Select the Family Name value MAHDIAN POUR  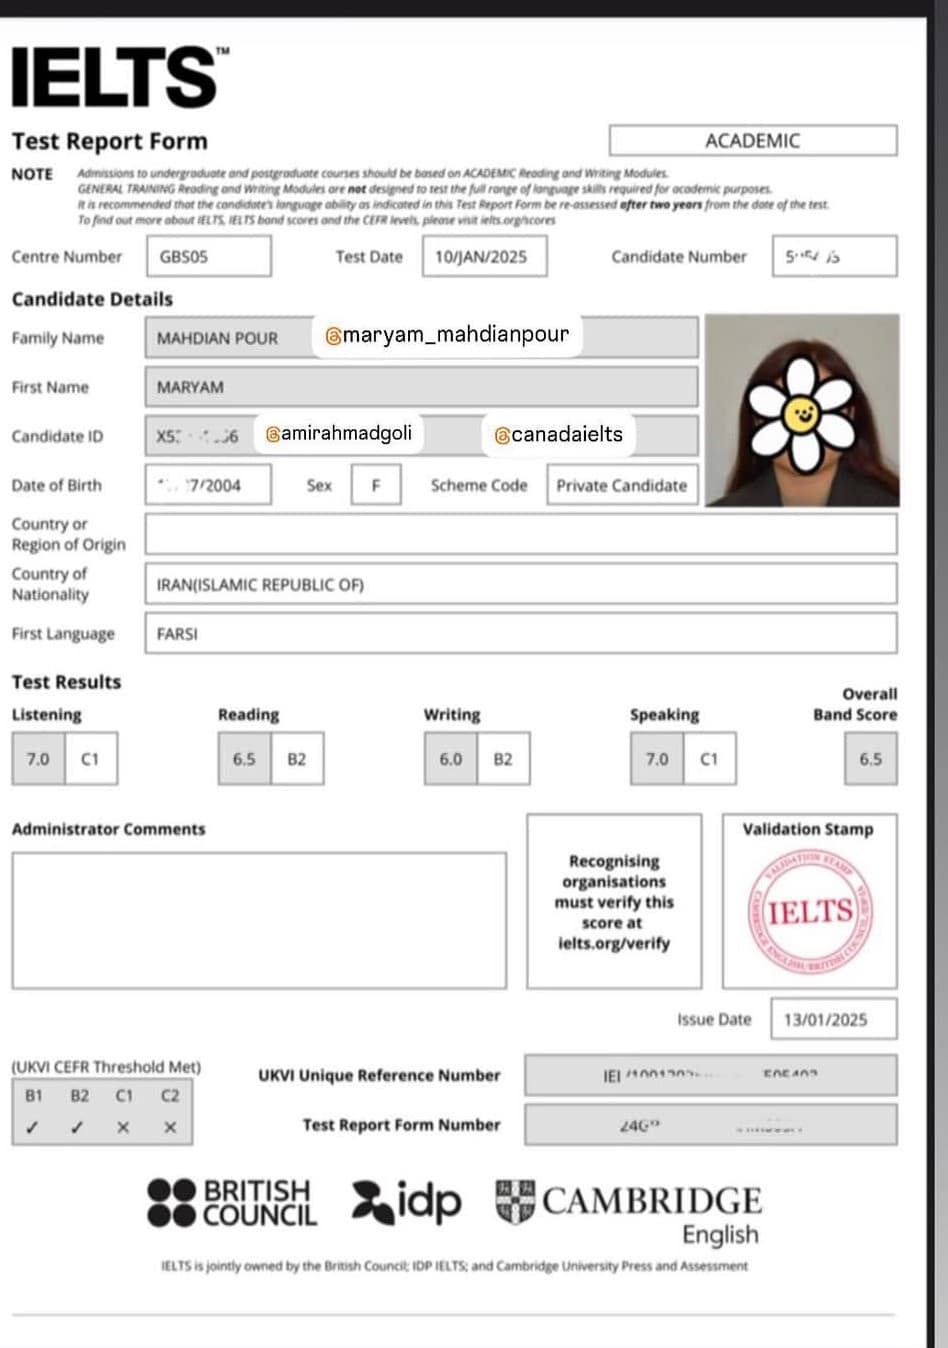click(x=217, y=338)
